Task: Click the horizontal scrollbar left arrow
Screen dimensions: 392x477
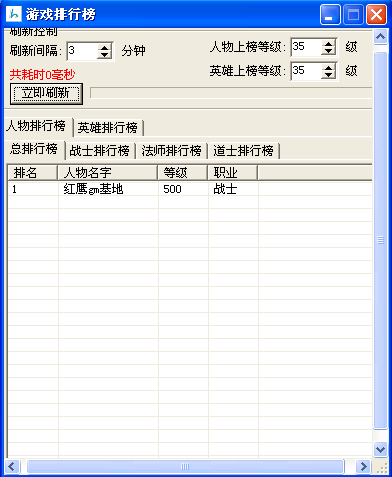Action: [x=12, y=466]
